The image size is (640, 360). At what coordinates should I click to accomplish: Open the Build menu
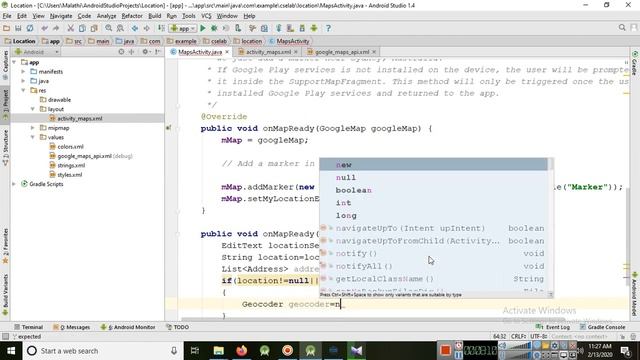point(154,16)
